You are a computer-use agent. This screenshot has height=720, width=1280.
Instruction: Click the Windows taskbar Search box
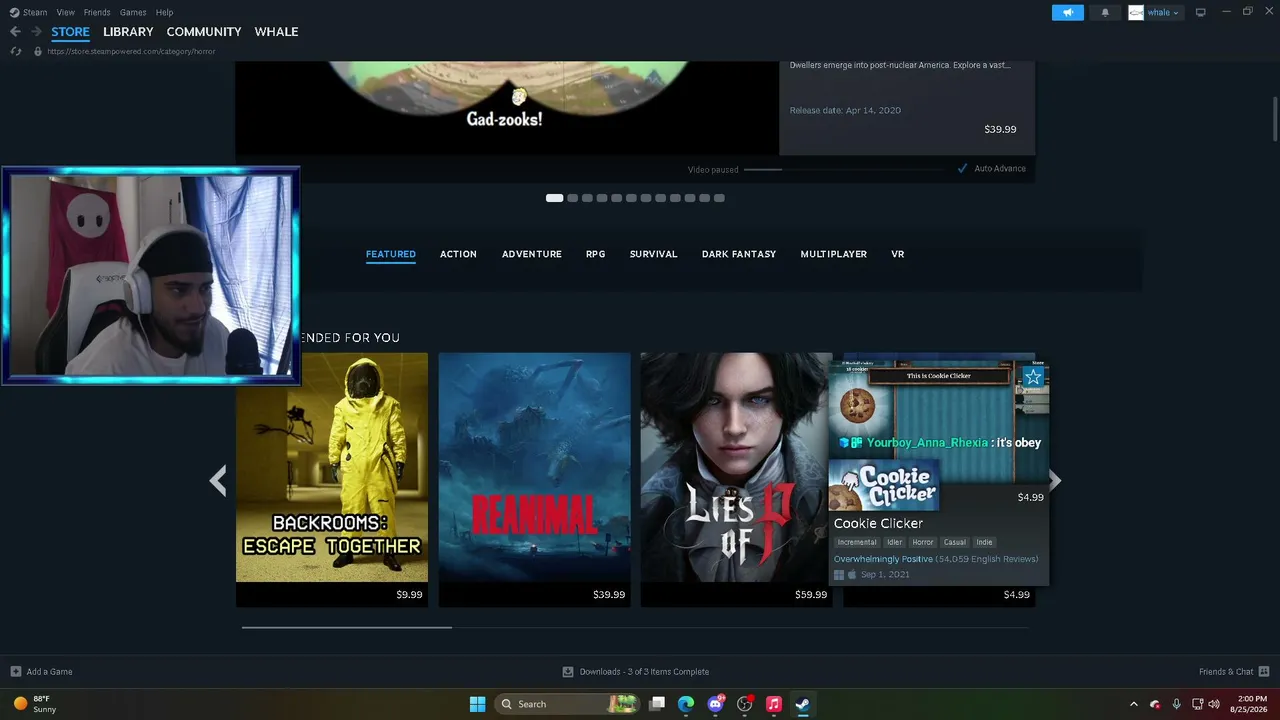tap(568, 704)
